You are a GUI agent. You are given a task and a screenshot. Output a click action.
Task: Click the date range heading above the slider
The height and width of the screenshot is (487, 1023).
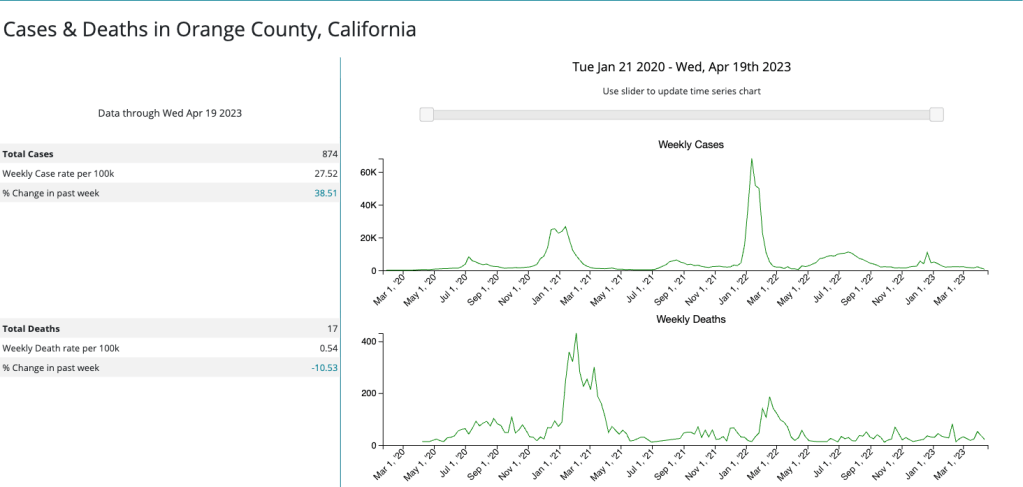point(681,67)
